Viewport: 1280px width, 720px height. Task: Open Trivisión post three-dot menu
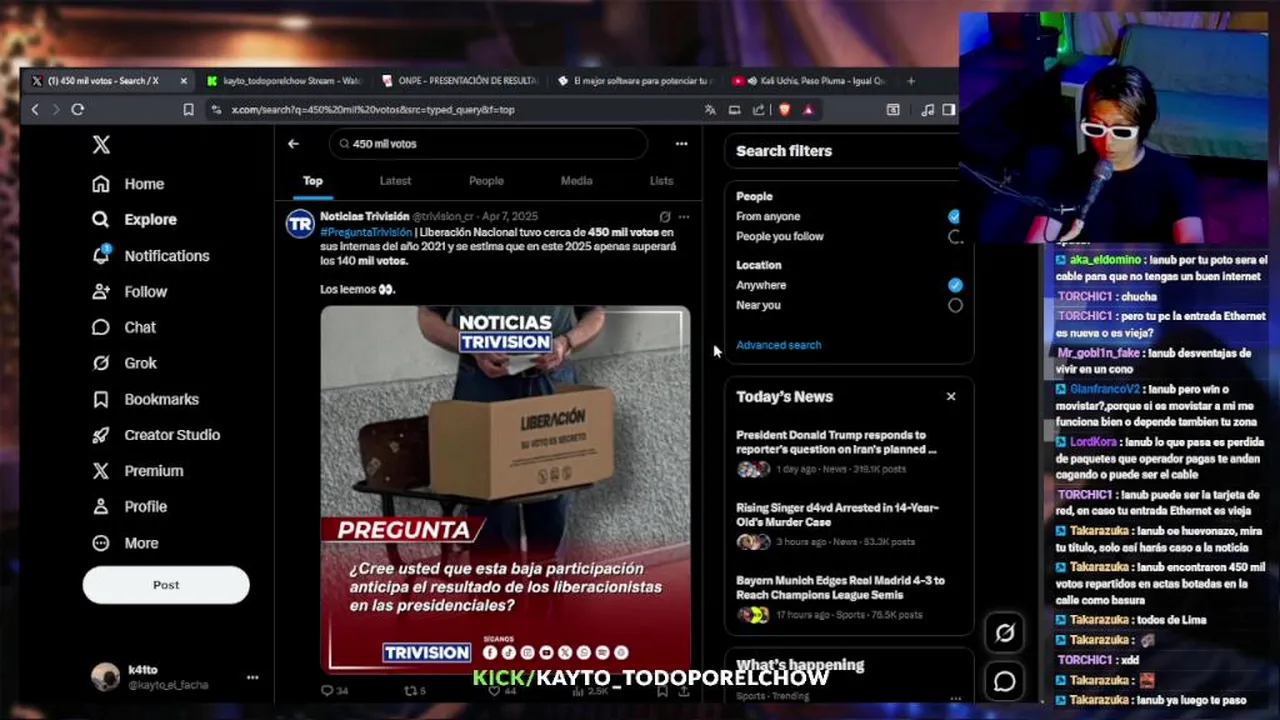point(684,217)
